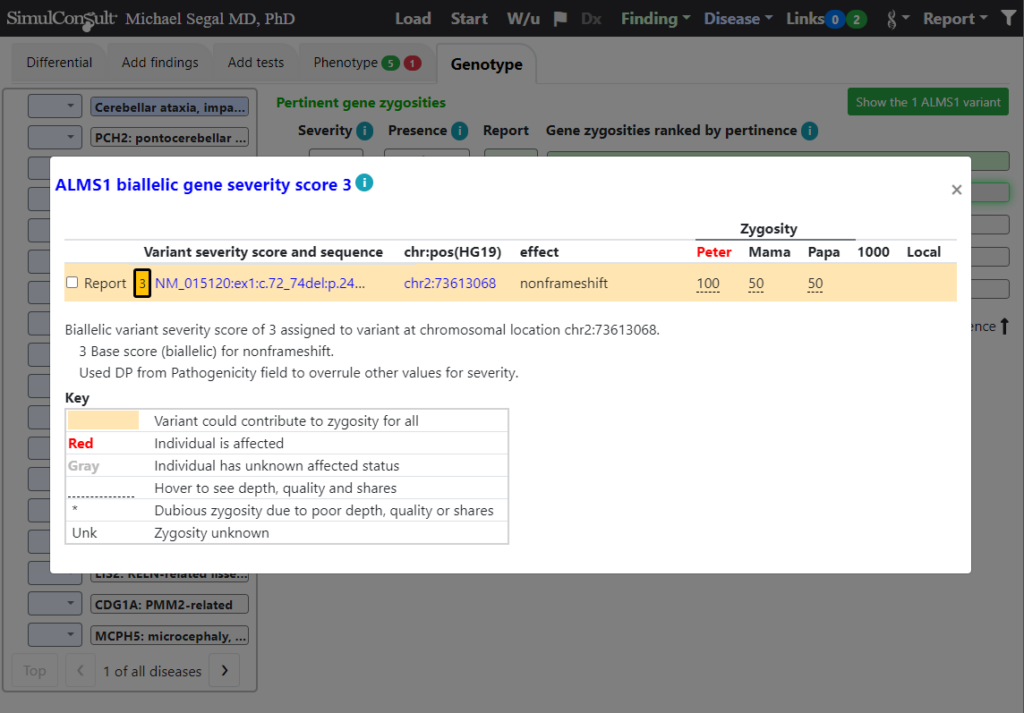Open the NM_015120 variant sequence link

click(x=260, y=284)
